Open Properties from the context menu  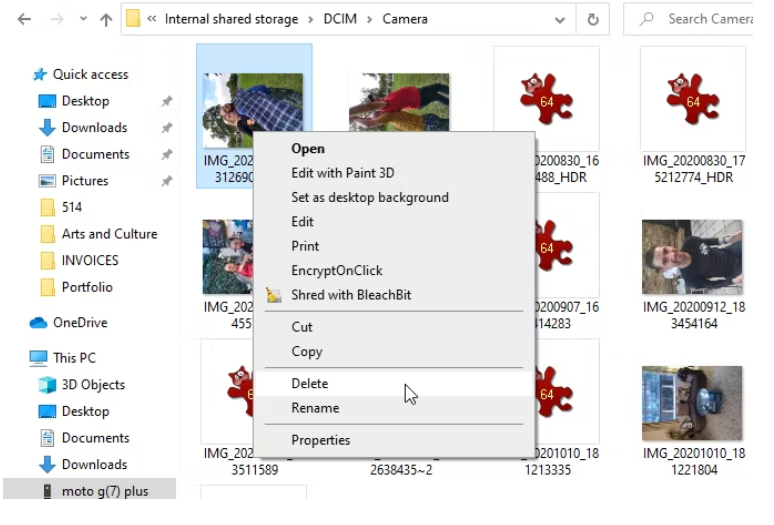click(320, 440)
